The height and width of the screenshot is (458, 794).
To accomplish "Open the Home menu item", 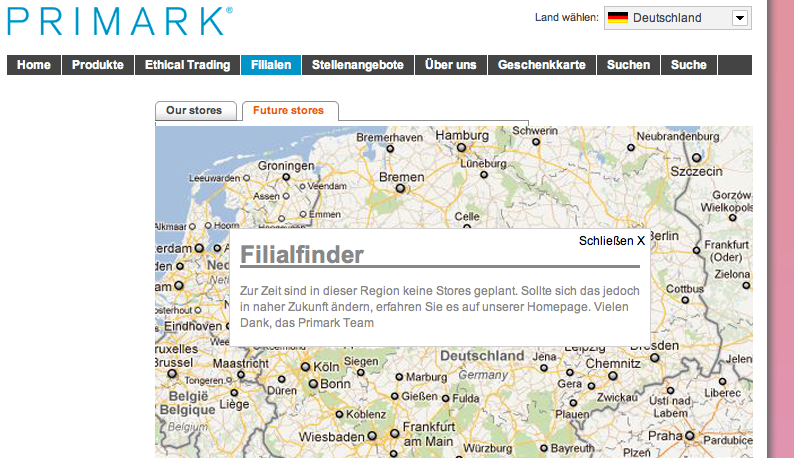I will pos(34,65).
